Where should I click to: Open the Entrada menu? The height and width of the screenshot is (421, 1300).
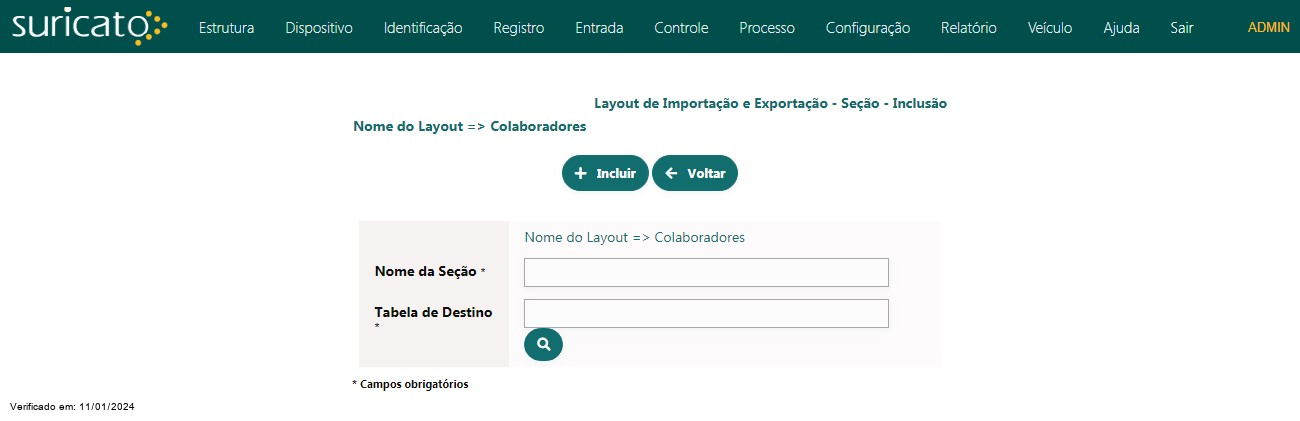click(x=599, y=28)
